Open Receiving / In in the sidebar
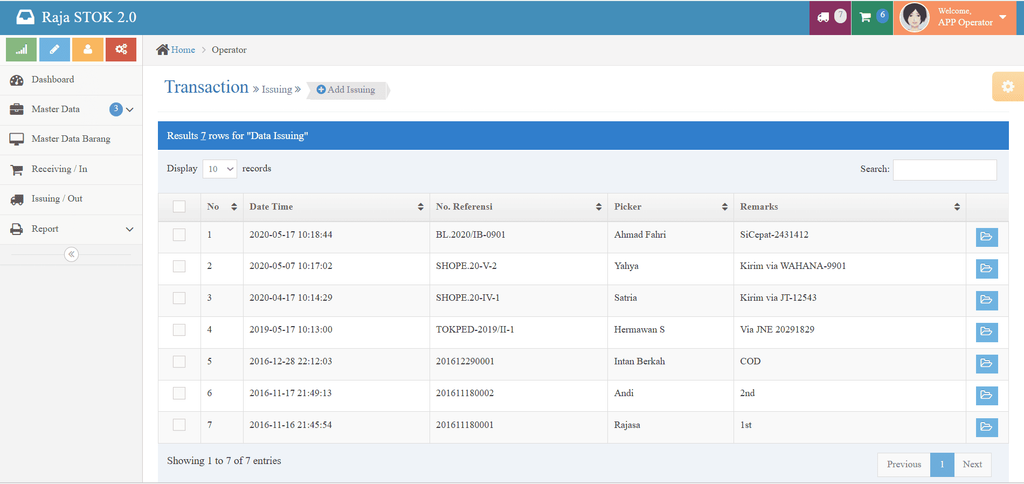The image size is (1024, 484). pos(71,169)
